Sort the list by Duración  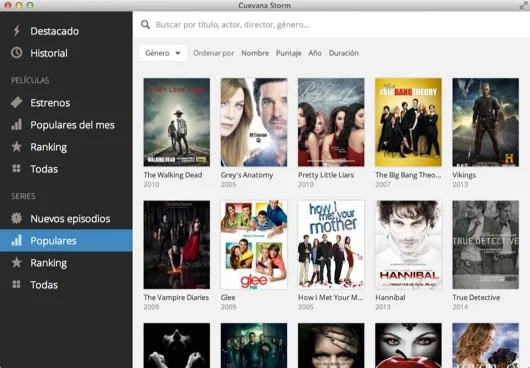pyautogui.click(x=344, y=53)
